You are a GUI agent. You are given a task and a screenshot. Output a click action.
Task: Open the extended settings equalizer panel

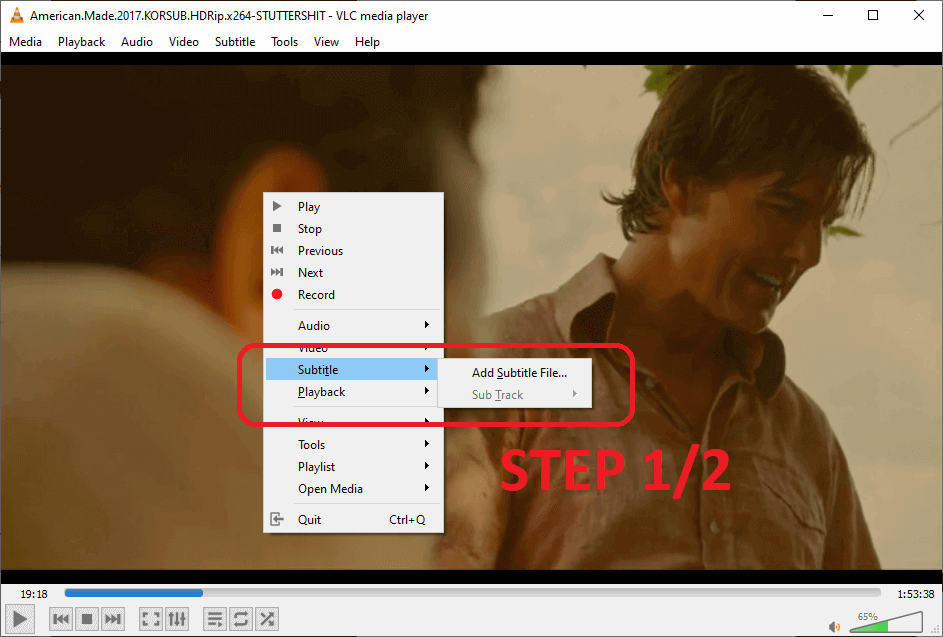click(177, 618)
